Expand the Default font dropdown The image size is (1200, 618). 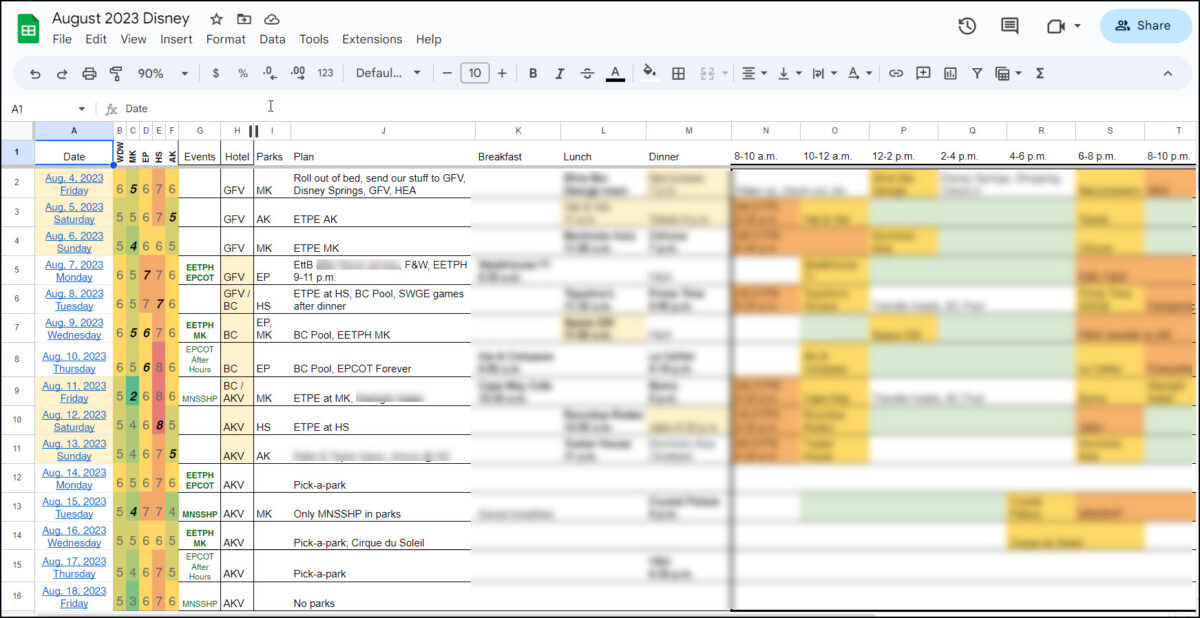click(x=389, y=73)
